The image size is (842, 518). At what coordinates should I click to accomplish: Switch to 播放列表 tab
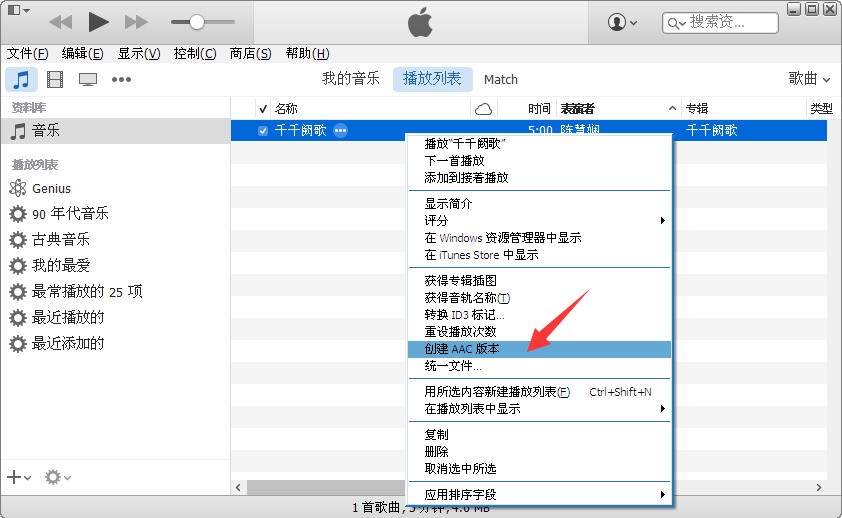pos(432,79)
